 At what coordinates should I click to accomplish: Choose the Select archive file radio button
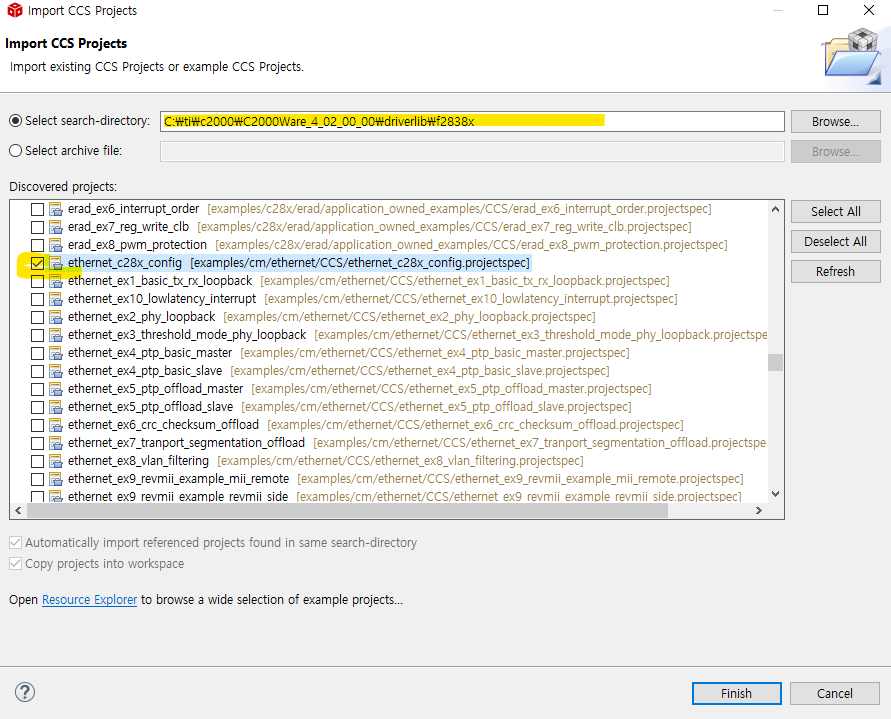click(x=15, y=151)
